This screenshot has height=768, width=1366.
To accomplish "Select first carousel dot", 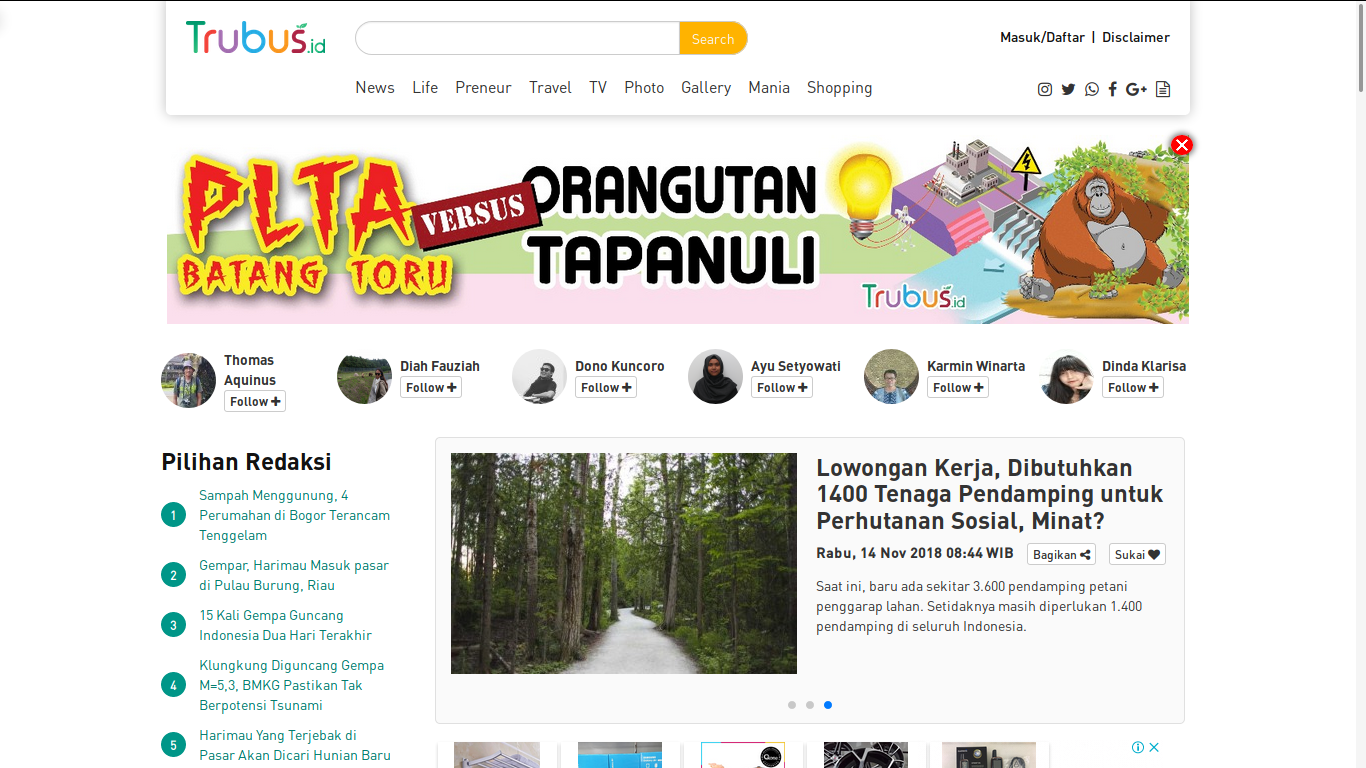I will tap(792, 705).
